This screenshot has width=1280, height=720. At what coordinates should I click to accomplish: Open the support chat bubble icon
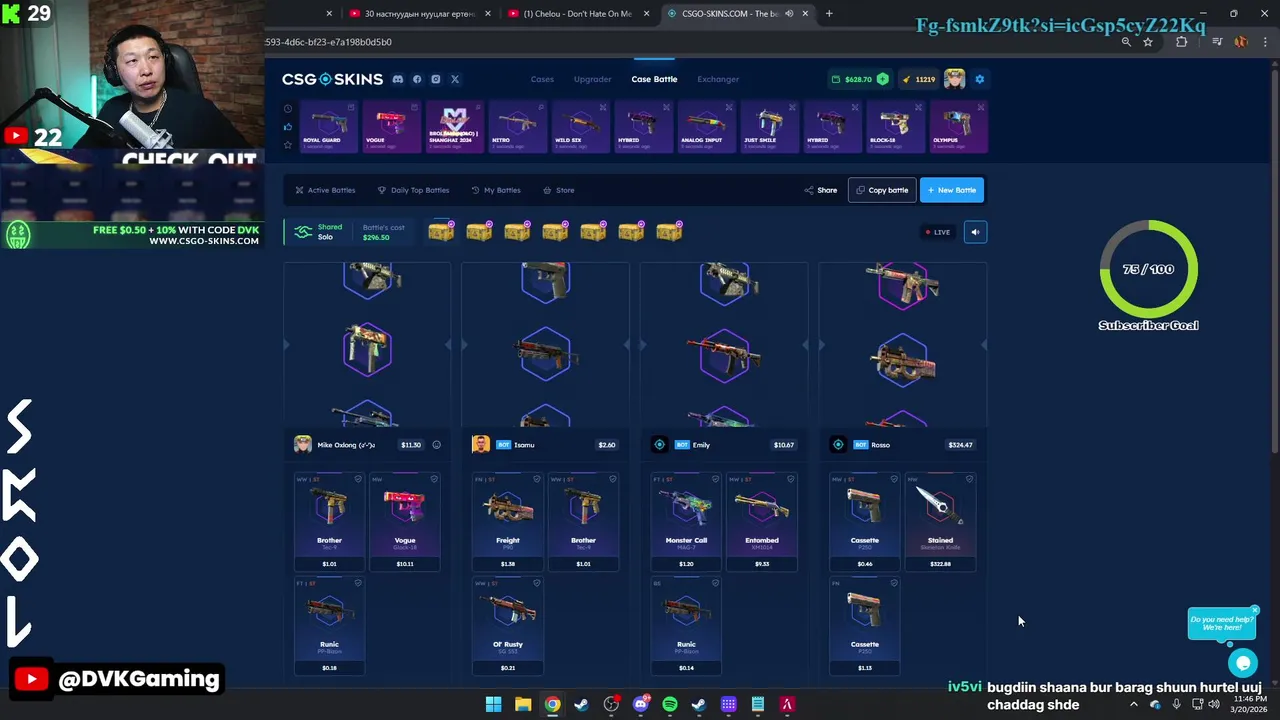[1243, 662]
